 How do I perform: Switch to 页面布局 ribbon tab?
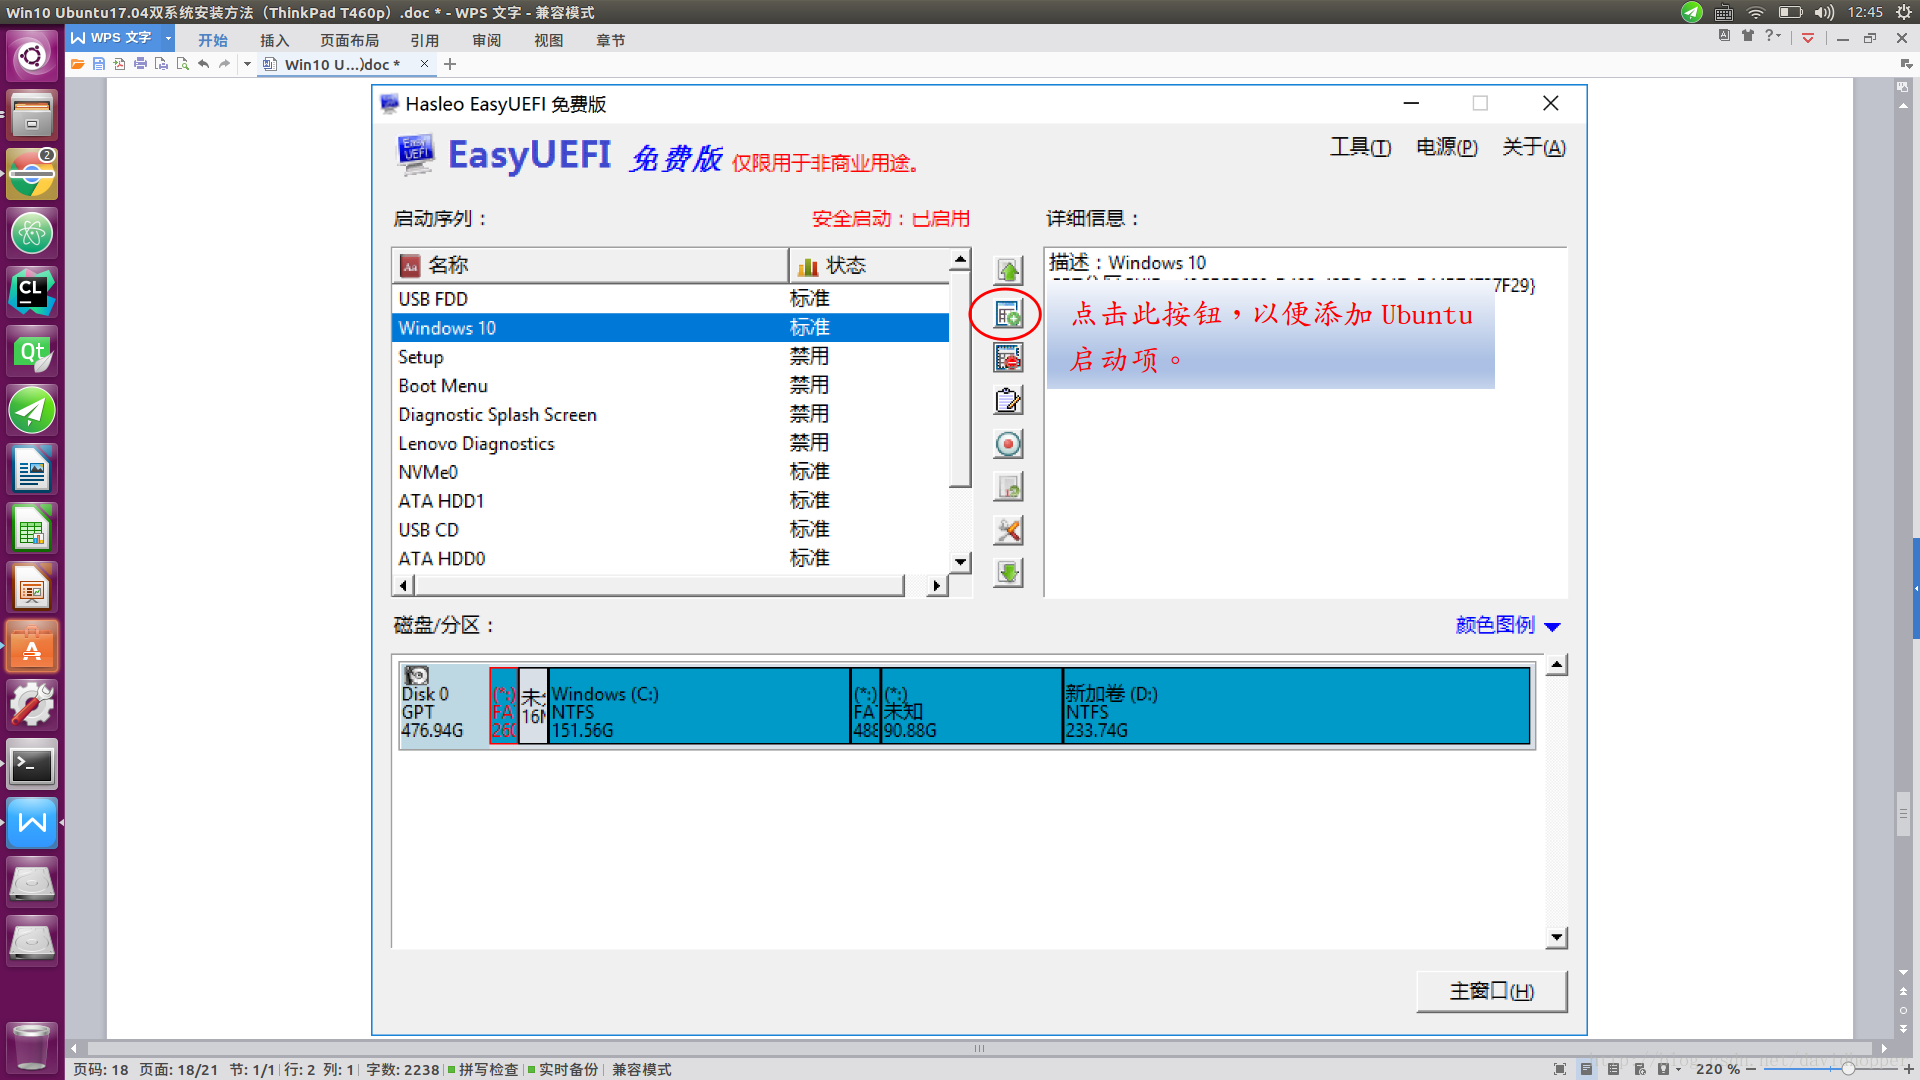click(349, 40)
